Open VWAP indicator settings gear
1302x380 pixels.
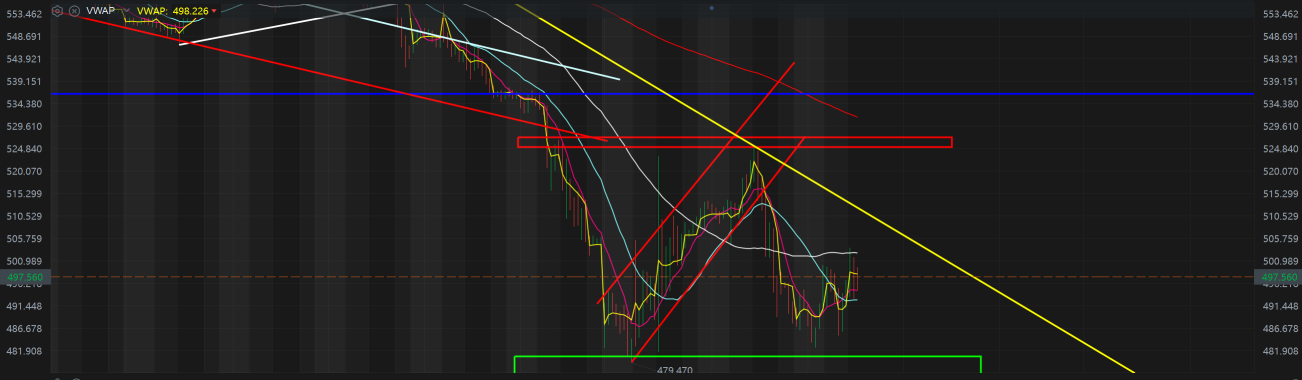pyautogui.click(x=57, y=11)
